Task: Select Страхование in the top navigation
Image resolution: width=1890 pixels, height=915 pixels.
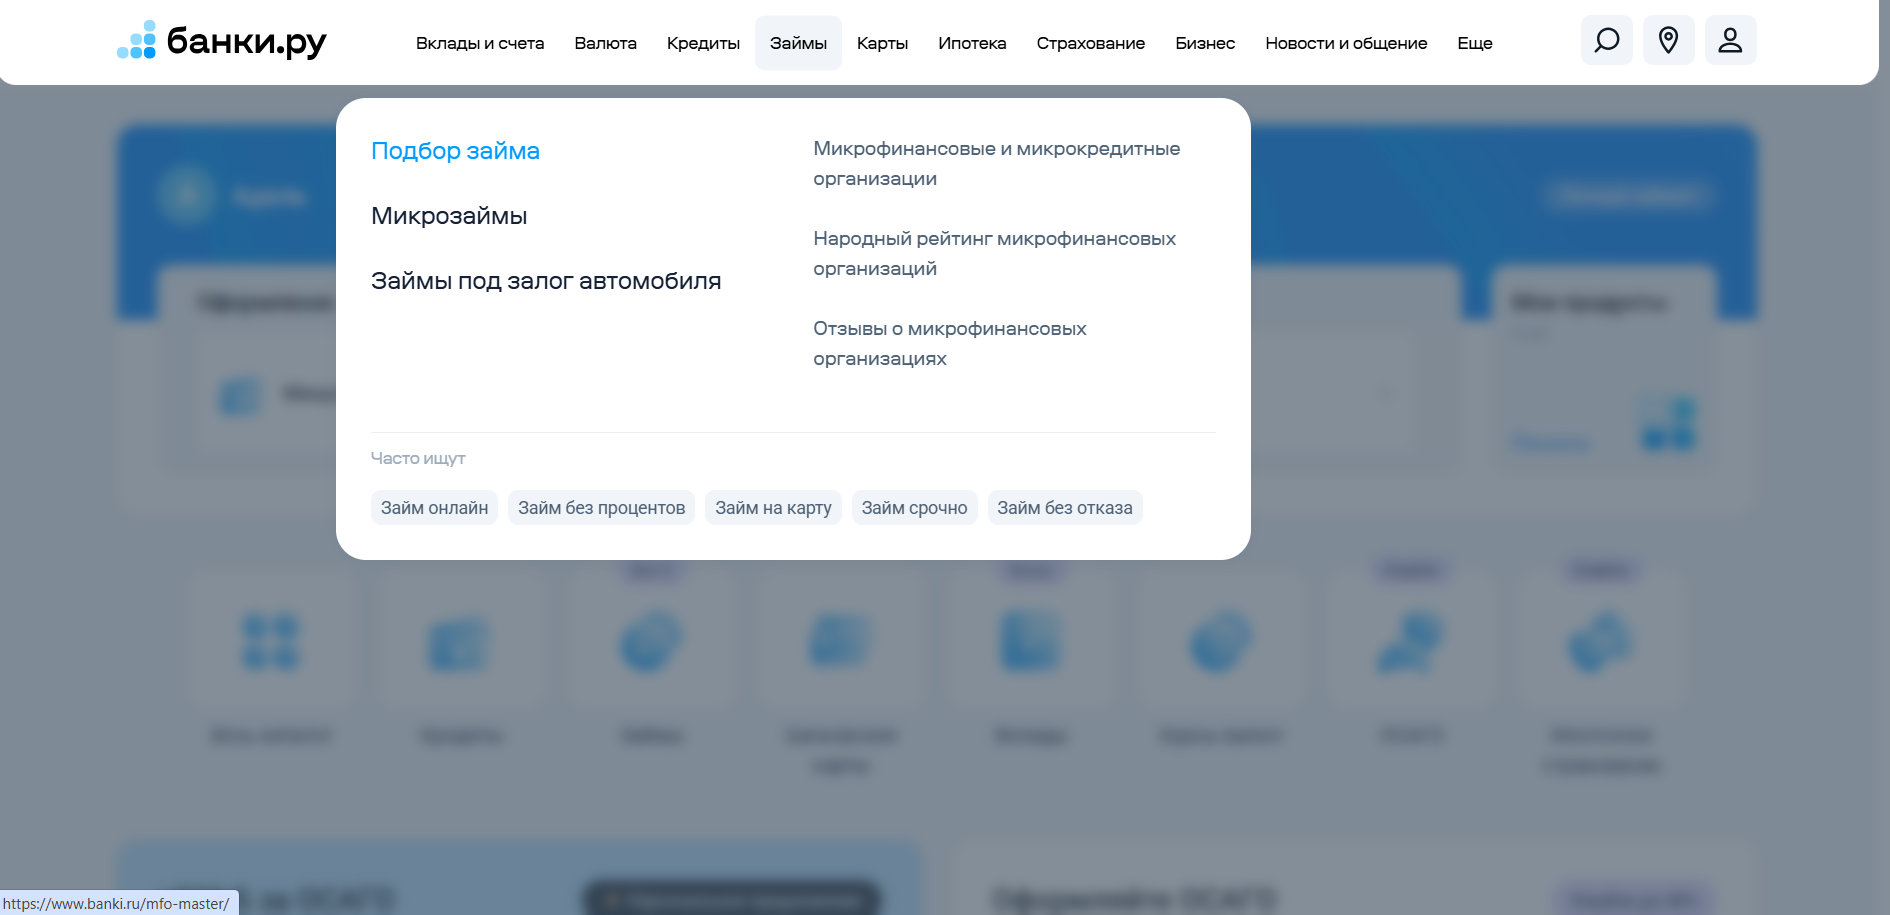Action: [x=1090, y=43]
